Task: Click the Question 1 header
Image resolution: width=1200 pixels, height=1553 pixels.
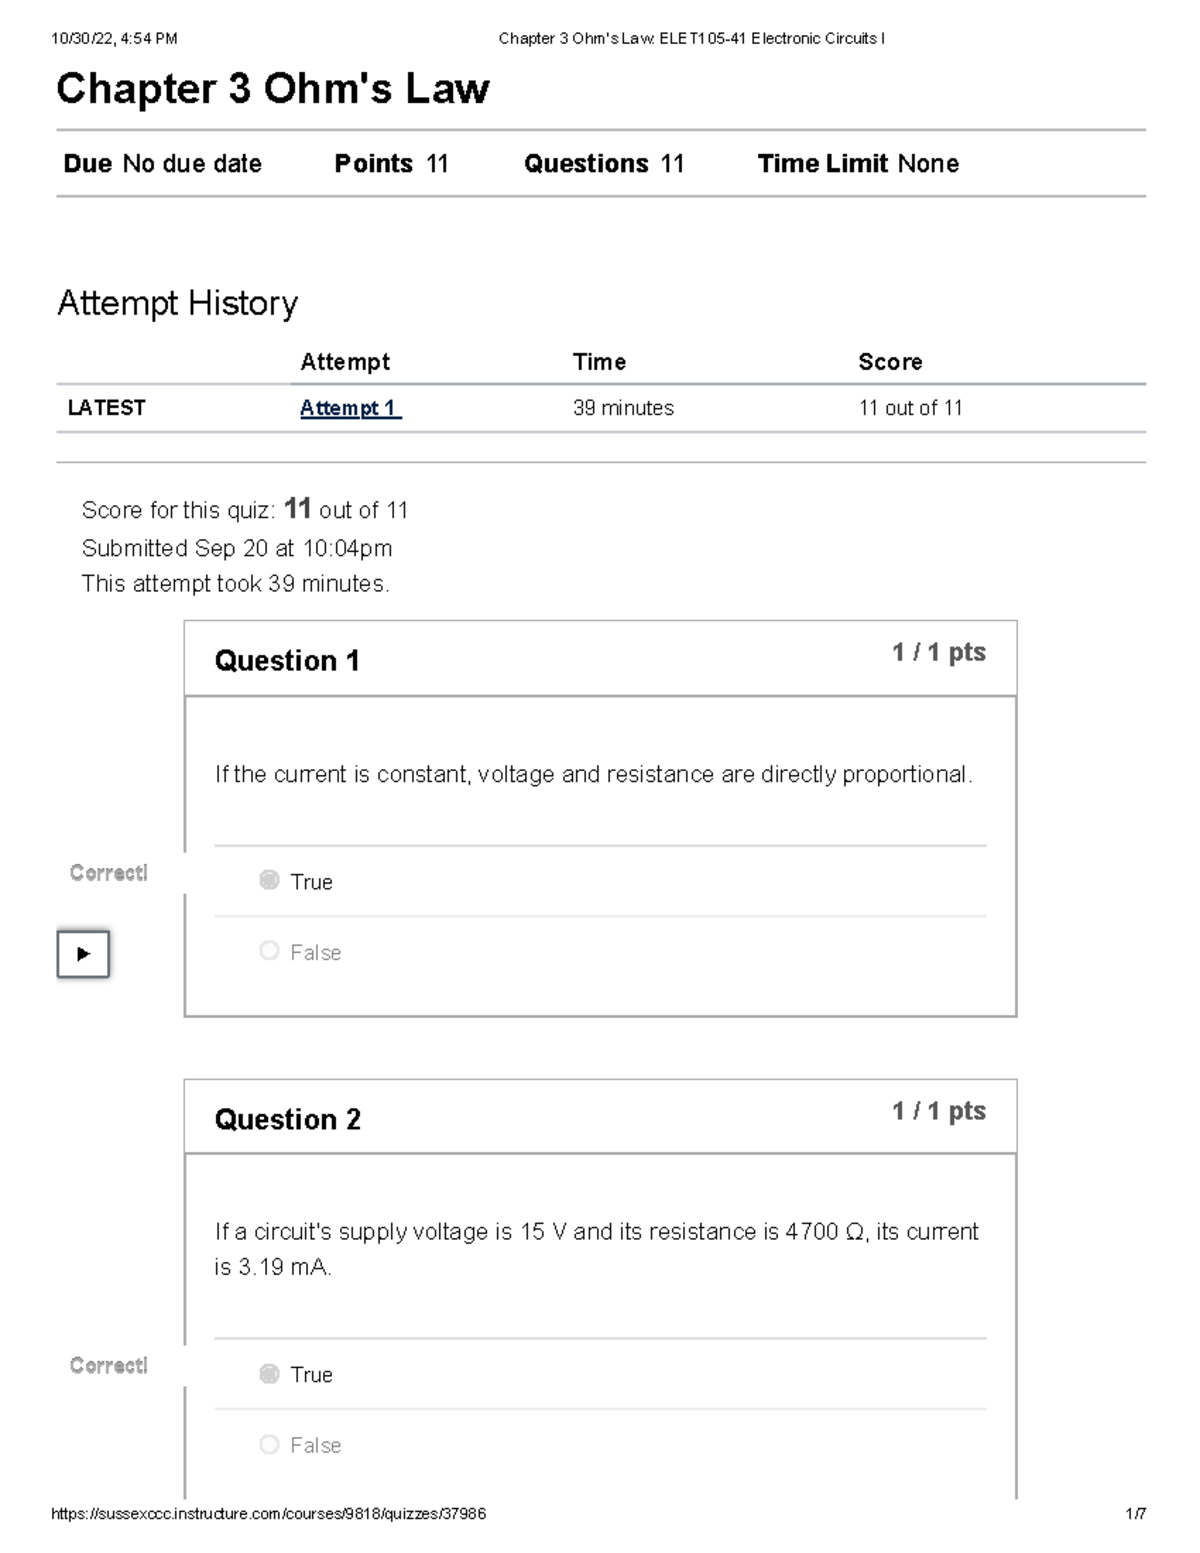Action: 287,661
